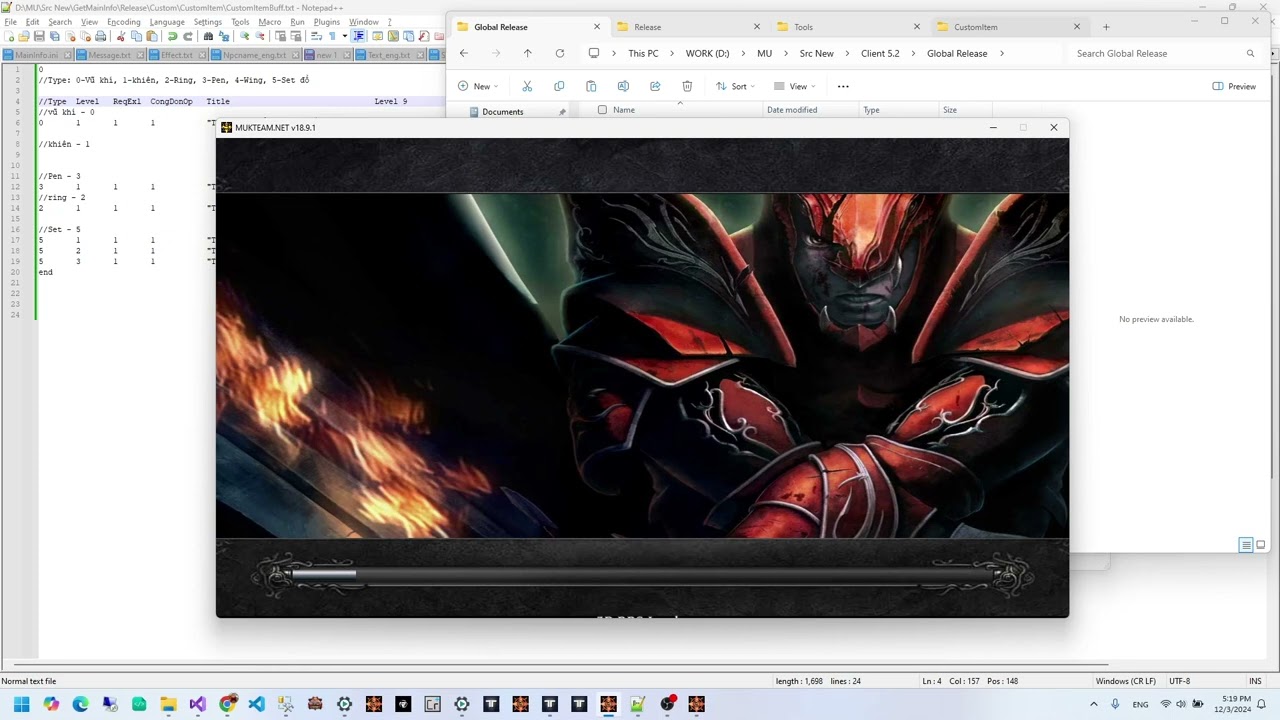Open Microsoft Edge from the taskbar

(x=80, y=704)
